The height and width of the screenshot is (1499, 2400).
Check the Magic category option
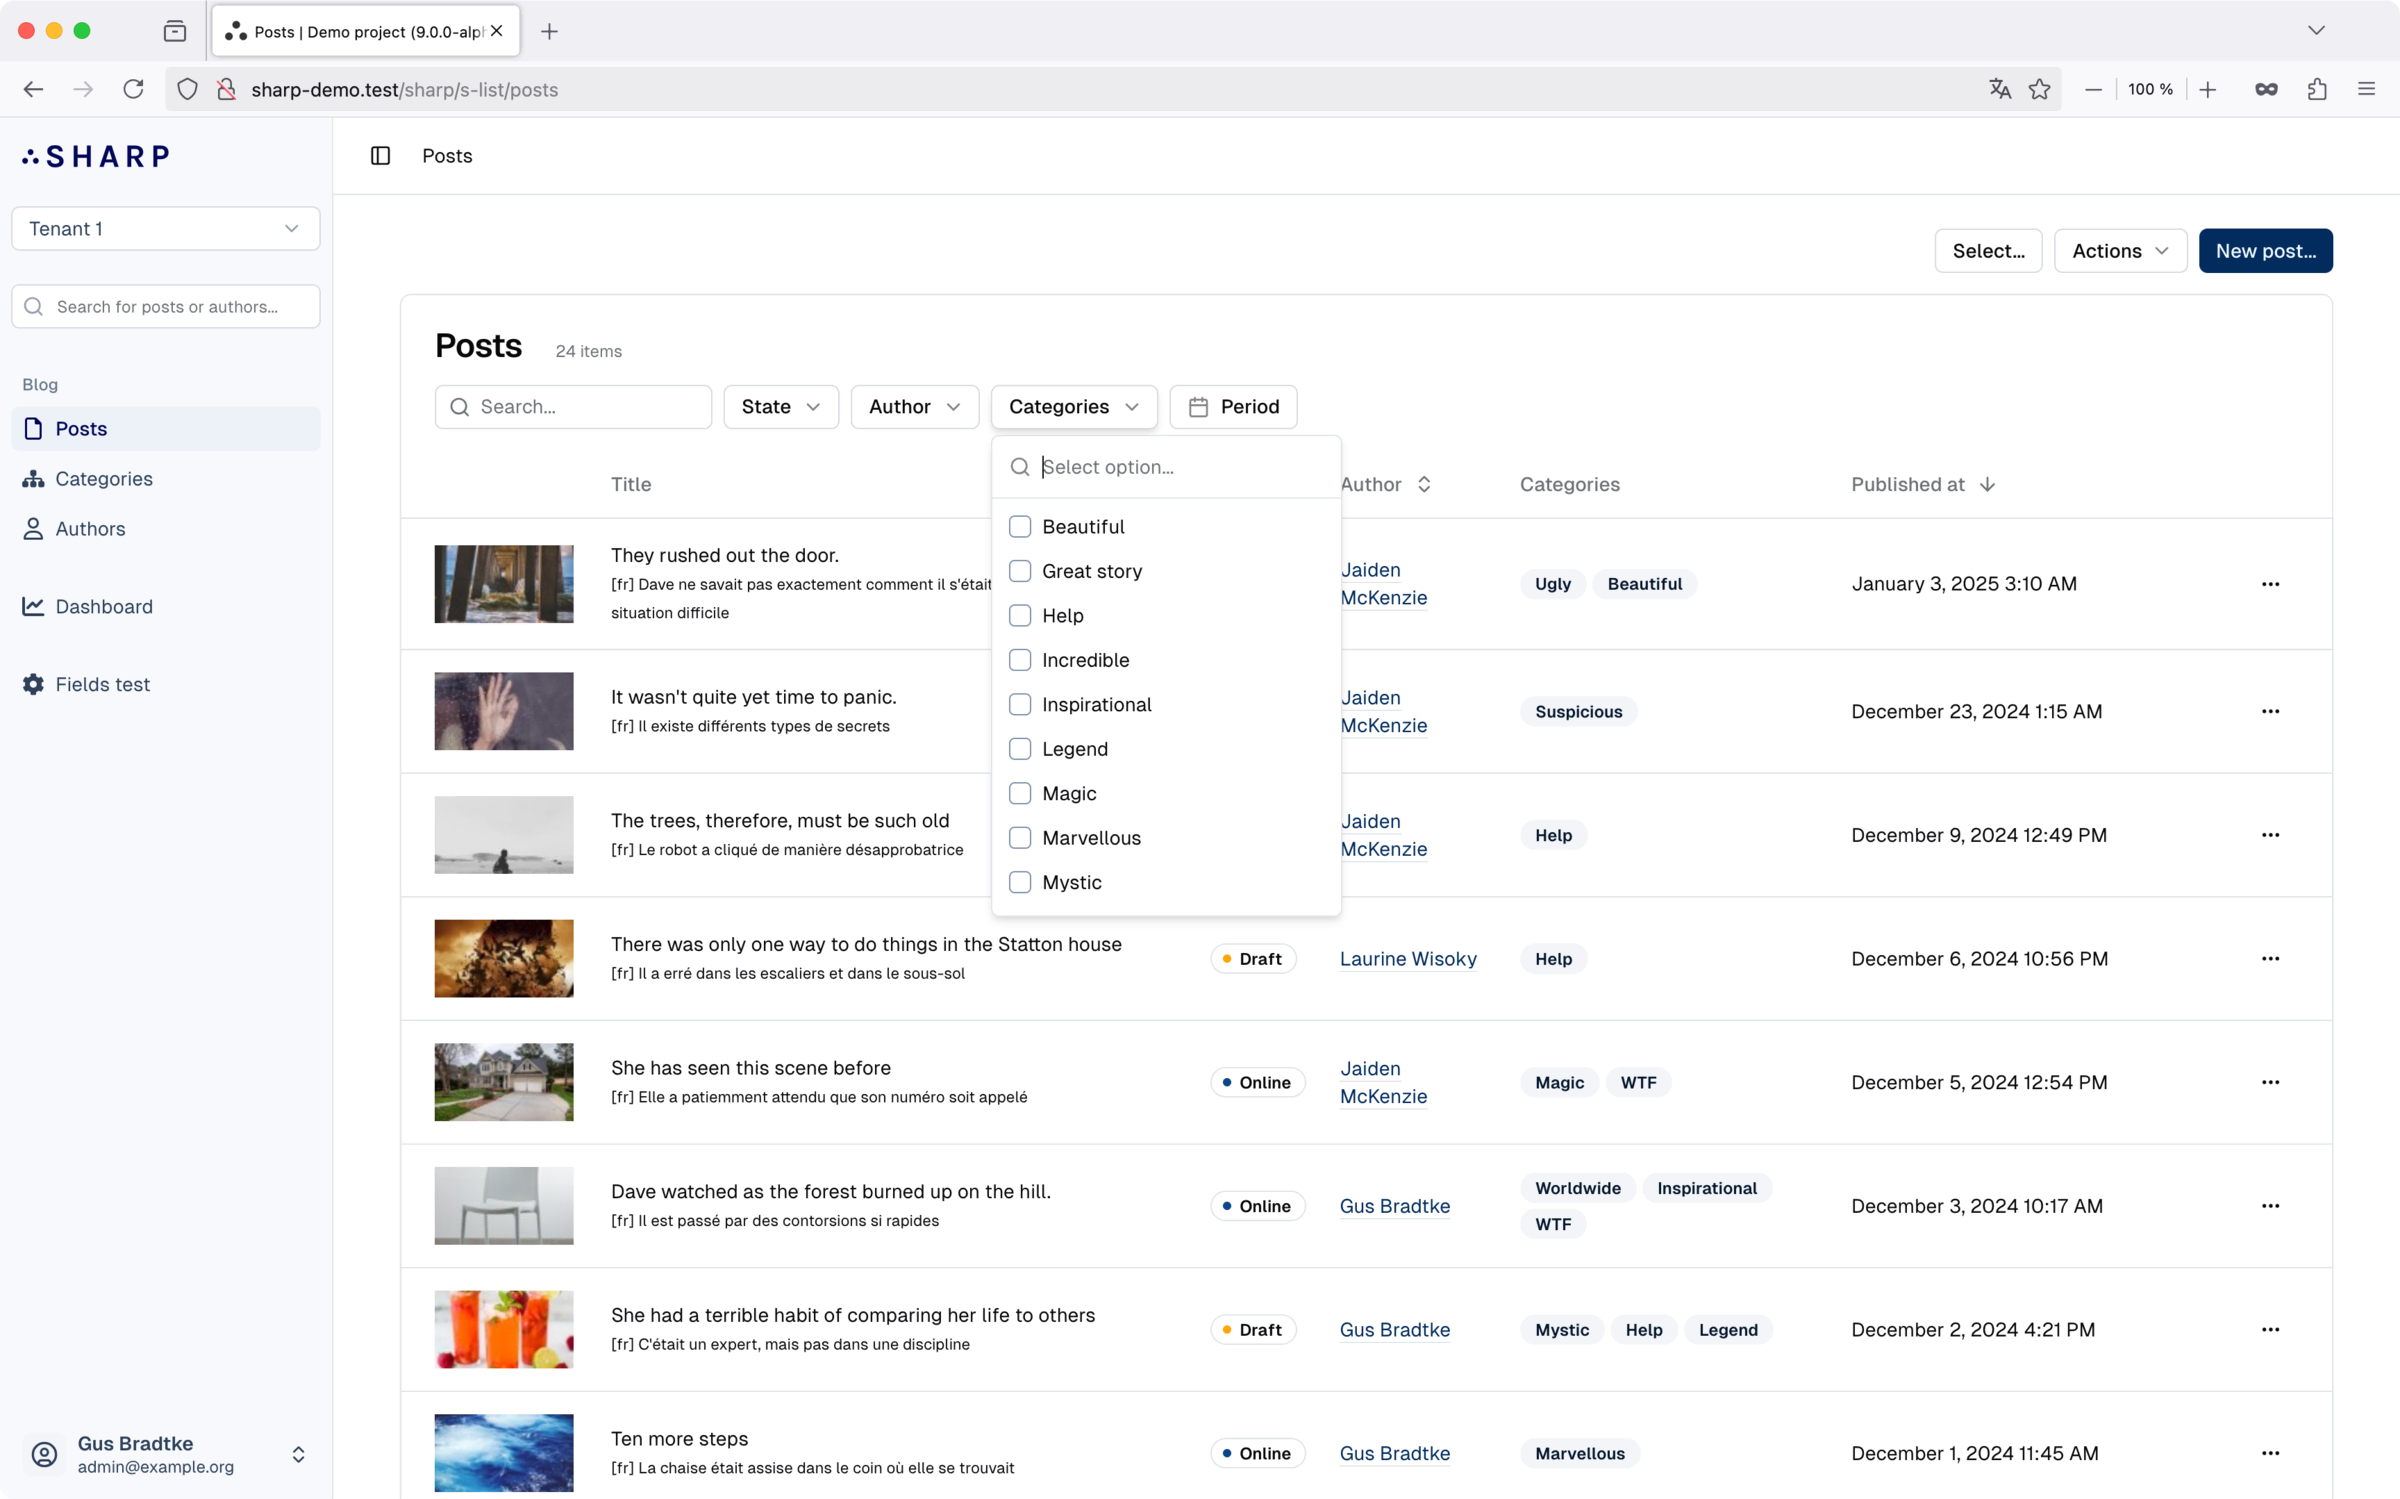coord(1020,793)
